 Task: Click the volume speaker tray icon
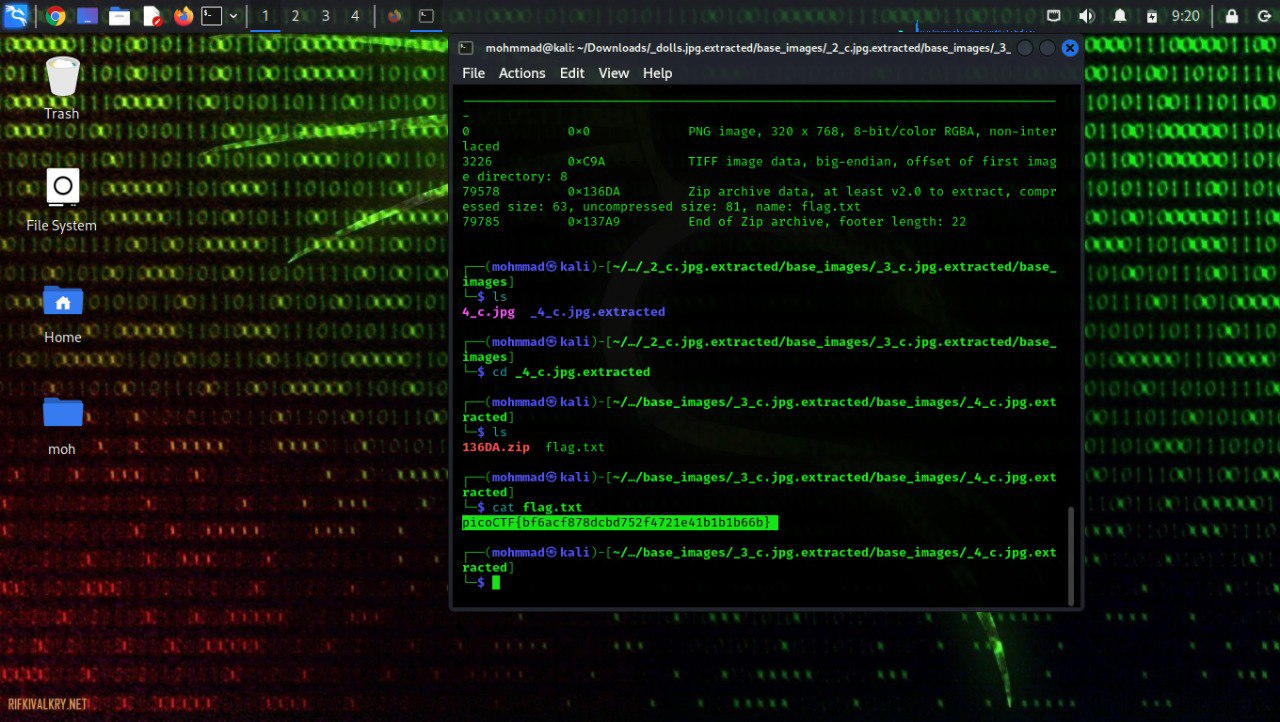pyautogui.click(x=1086, y=16)
